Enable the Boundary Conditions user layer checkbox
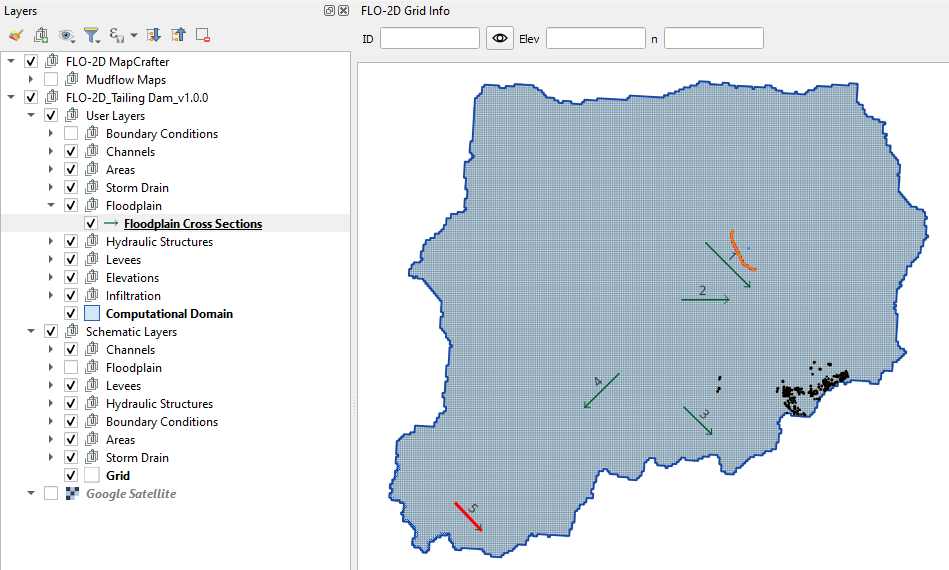 click(71, 134)
